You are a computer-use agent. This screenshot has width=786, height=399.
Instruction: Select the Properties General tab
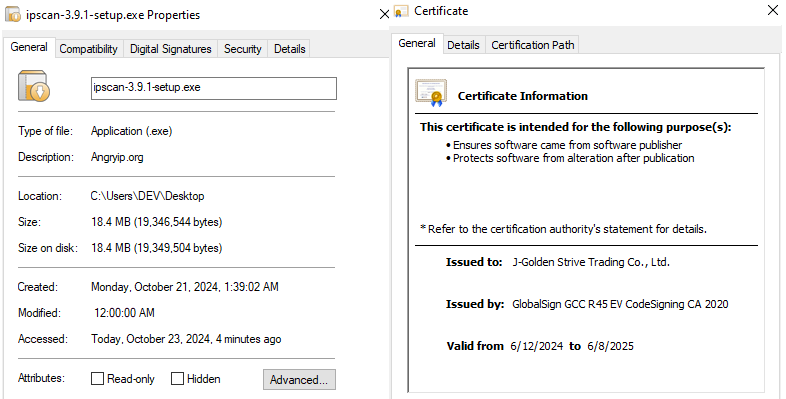tap(29, 47)
